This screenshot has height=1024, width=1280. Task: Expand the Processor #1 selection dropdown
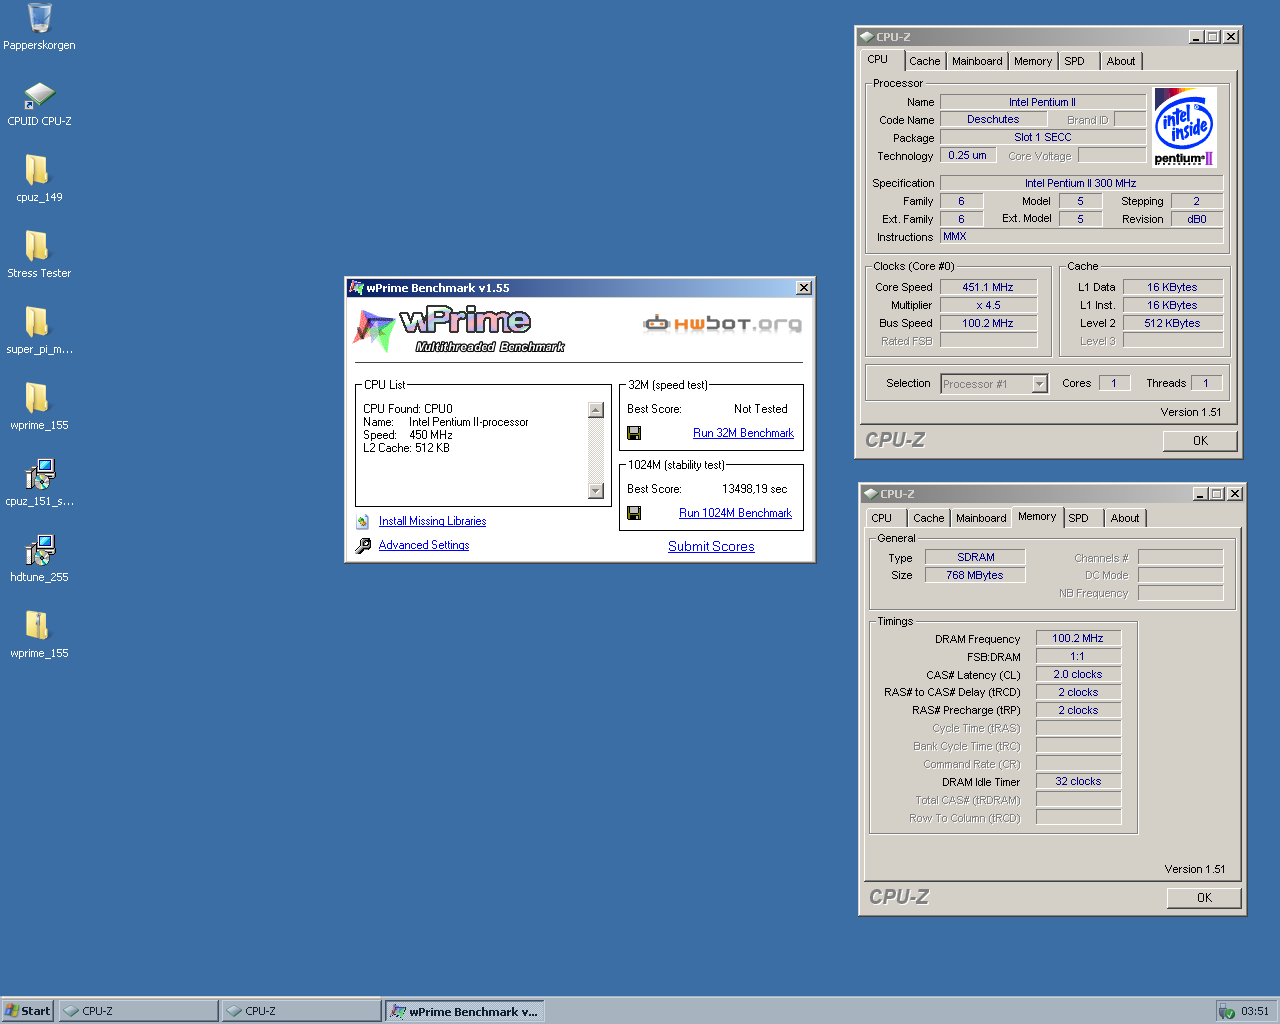coord(1039,384)
